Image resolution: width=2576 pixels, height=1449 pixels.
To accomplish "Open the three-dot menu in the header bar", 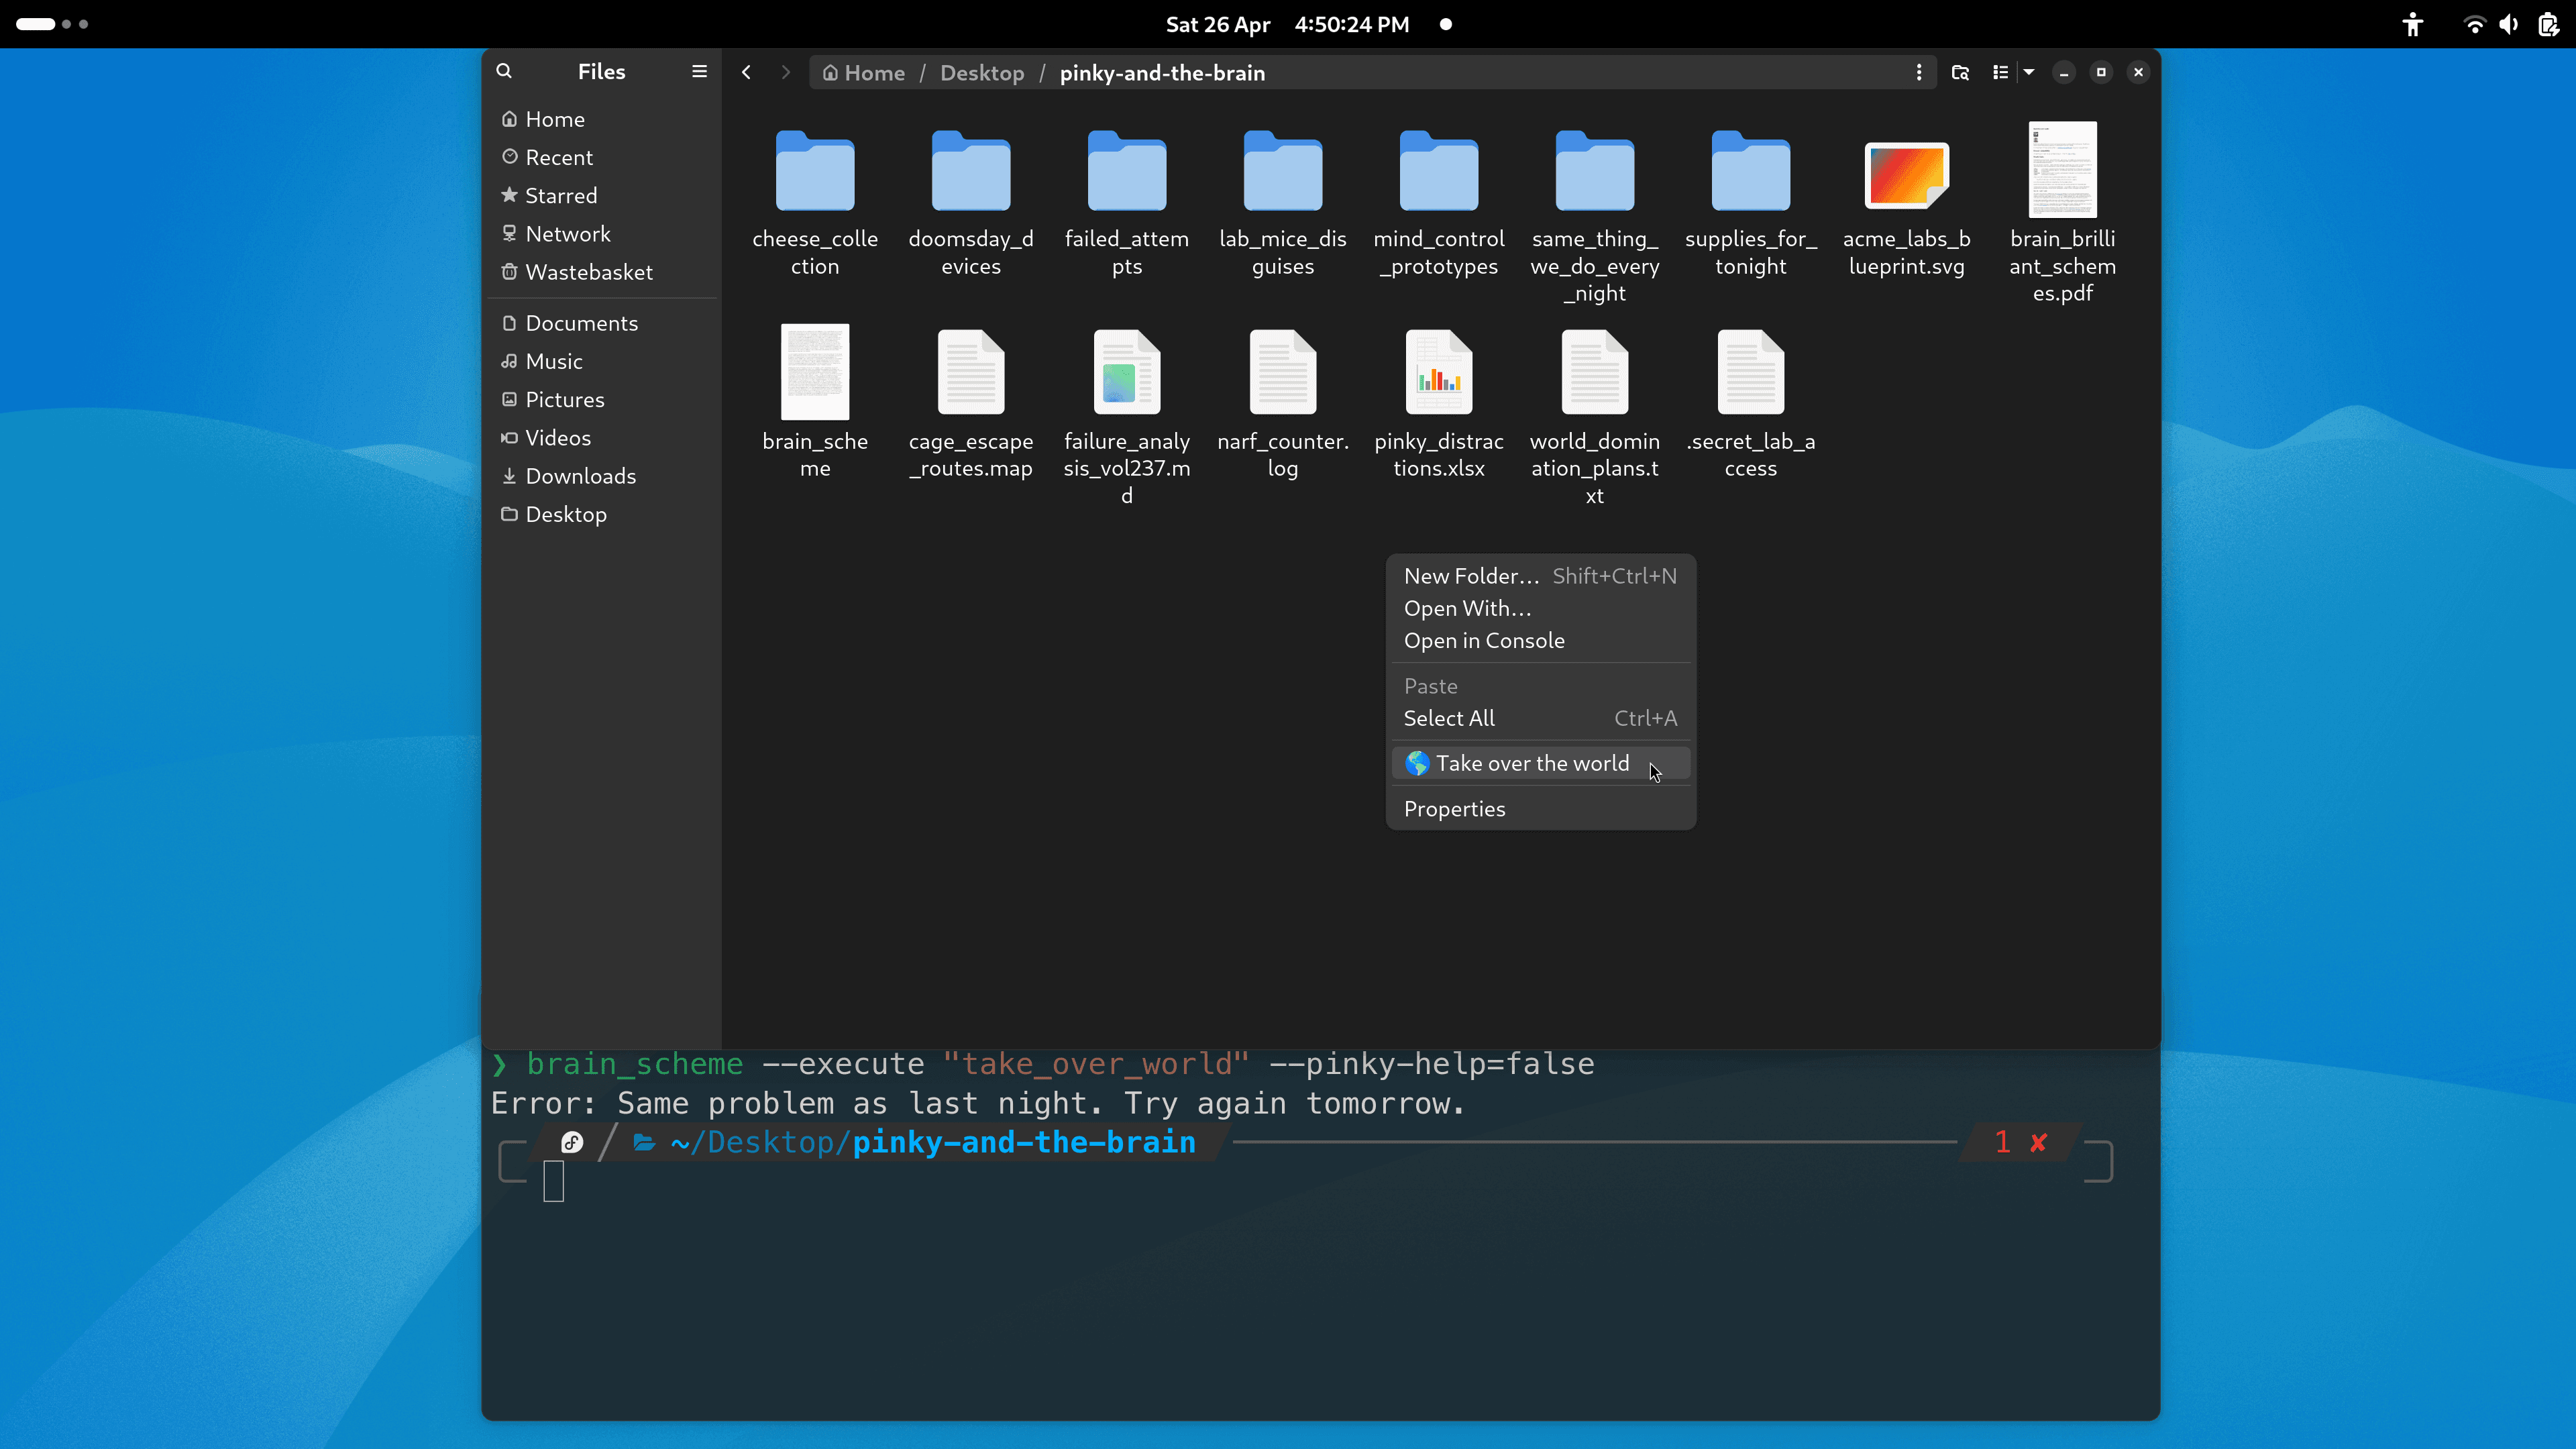I will [1920, 72].
